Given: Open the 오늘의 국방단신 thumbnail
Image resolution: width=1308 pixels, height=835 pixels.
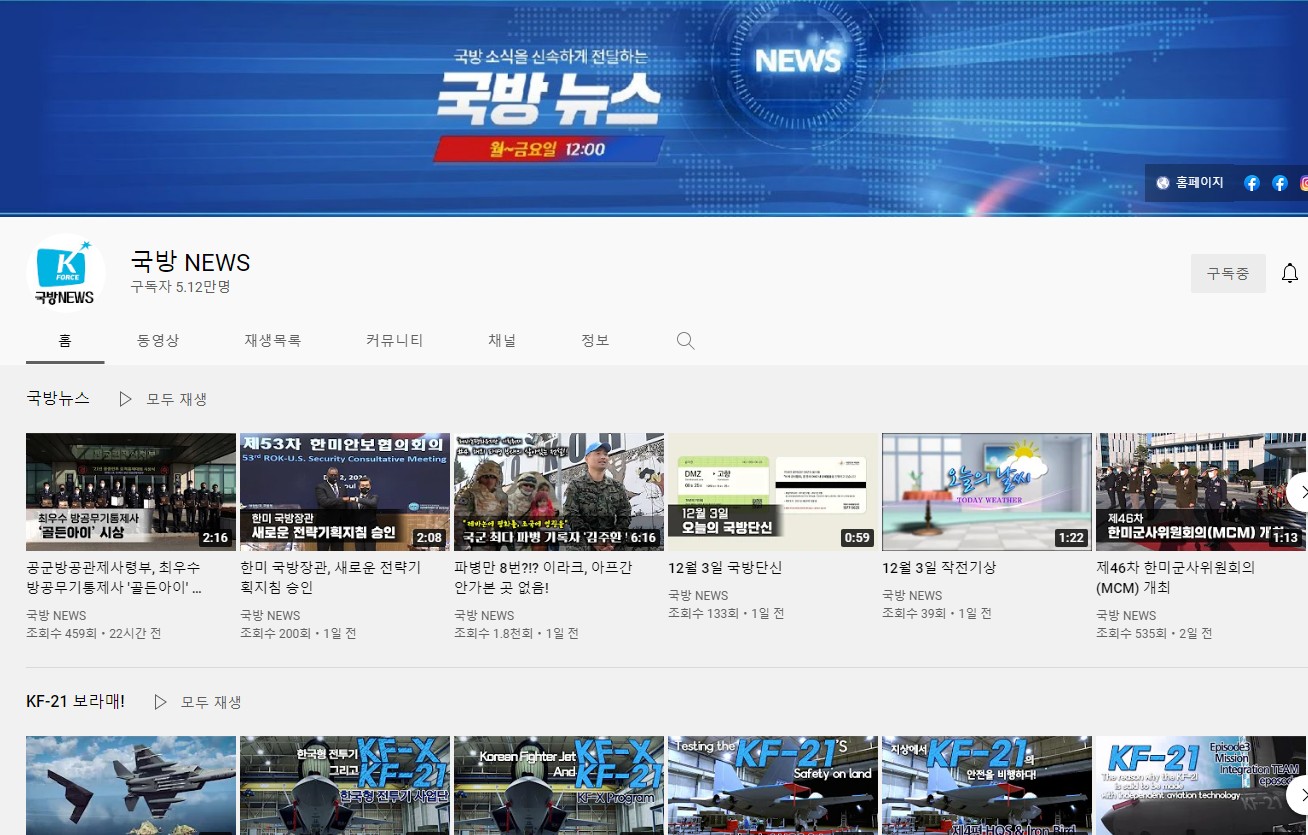Looking at the screenshot, I should pyautogui.click(x=773, y=492).
